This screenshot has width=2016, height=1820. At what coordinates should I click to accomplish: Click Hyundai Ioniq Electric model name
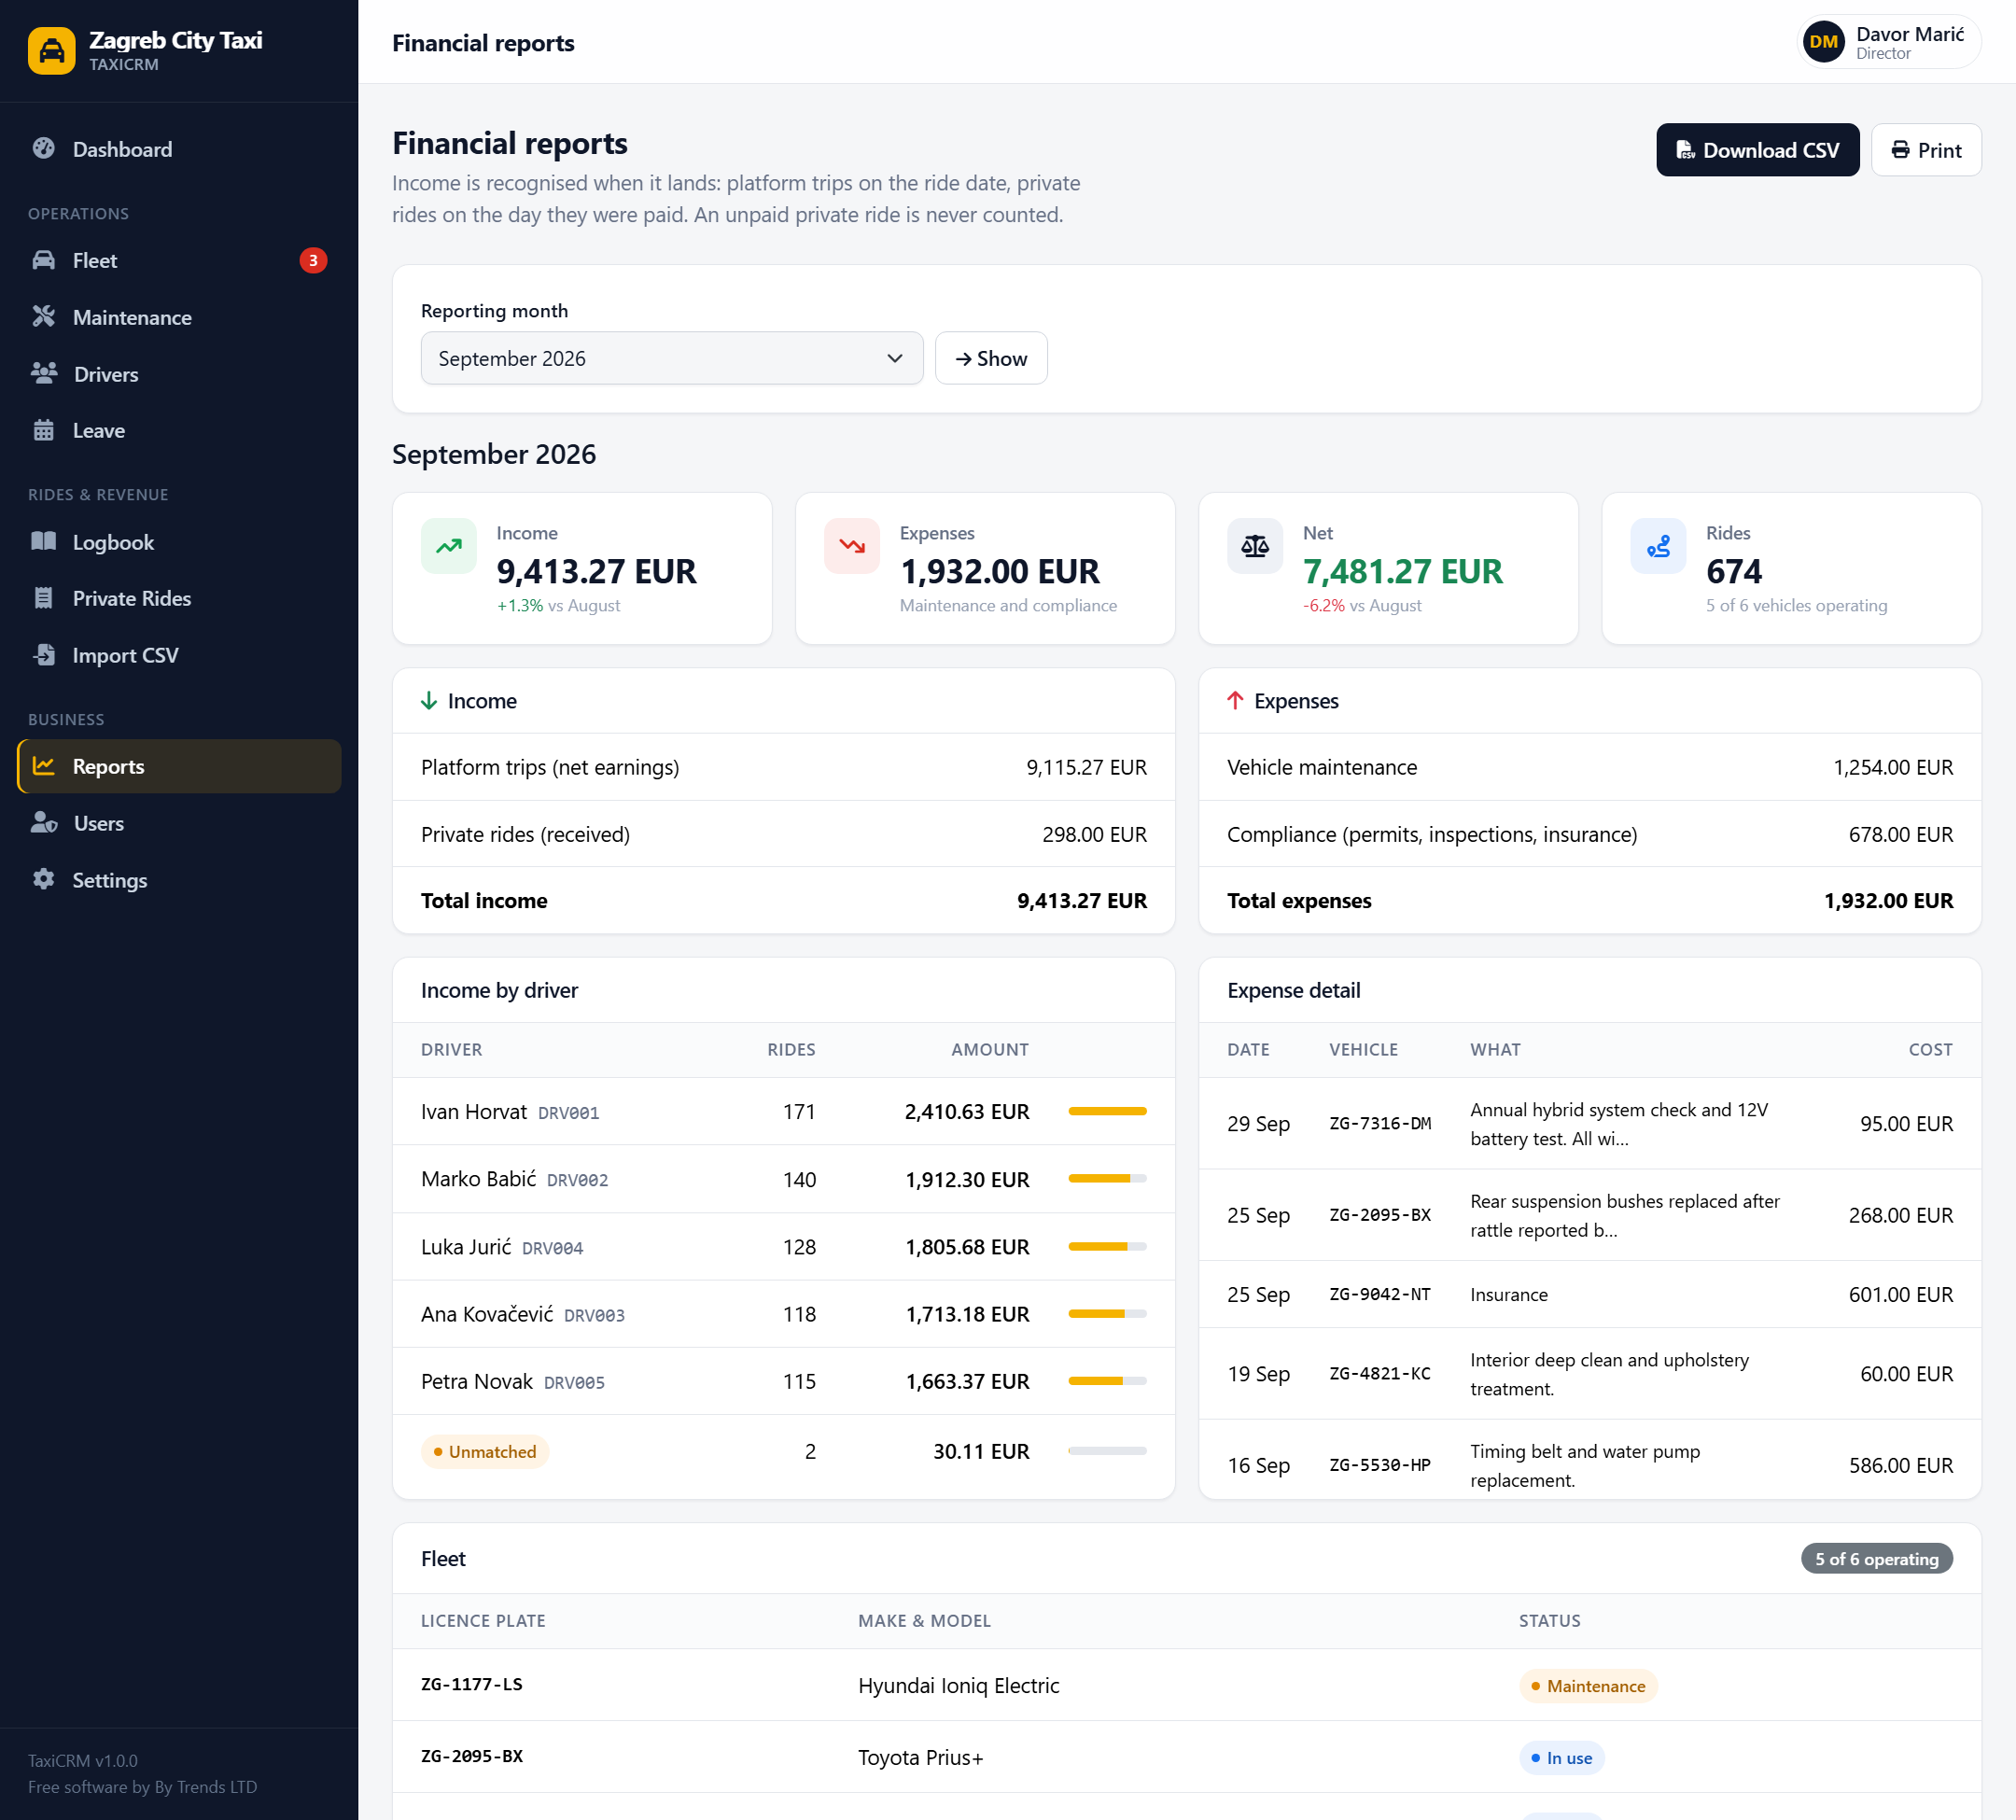click(958, 1685)
